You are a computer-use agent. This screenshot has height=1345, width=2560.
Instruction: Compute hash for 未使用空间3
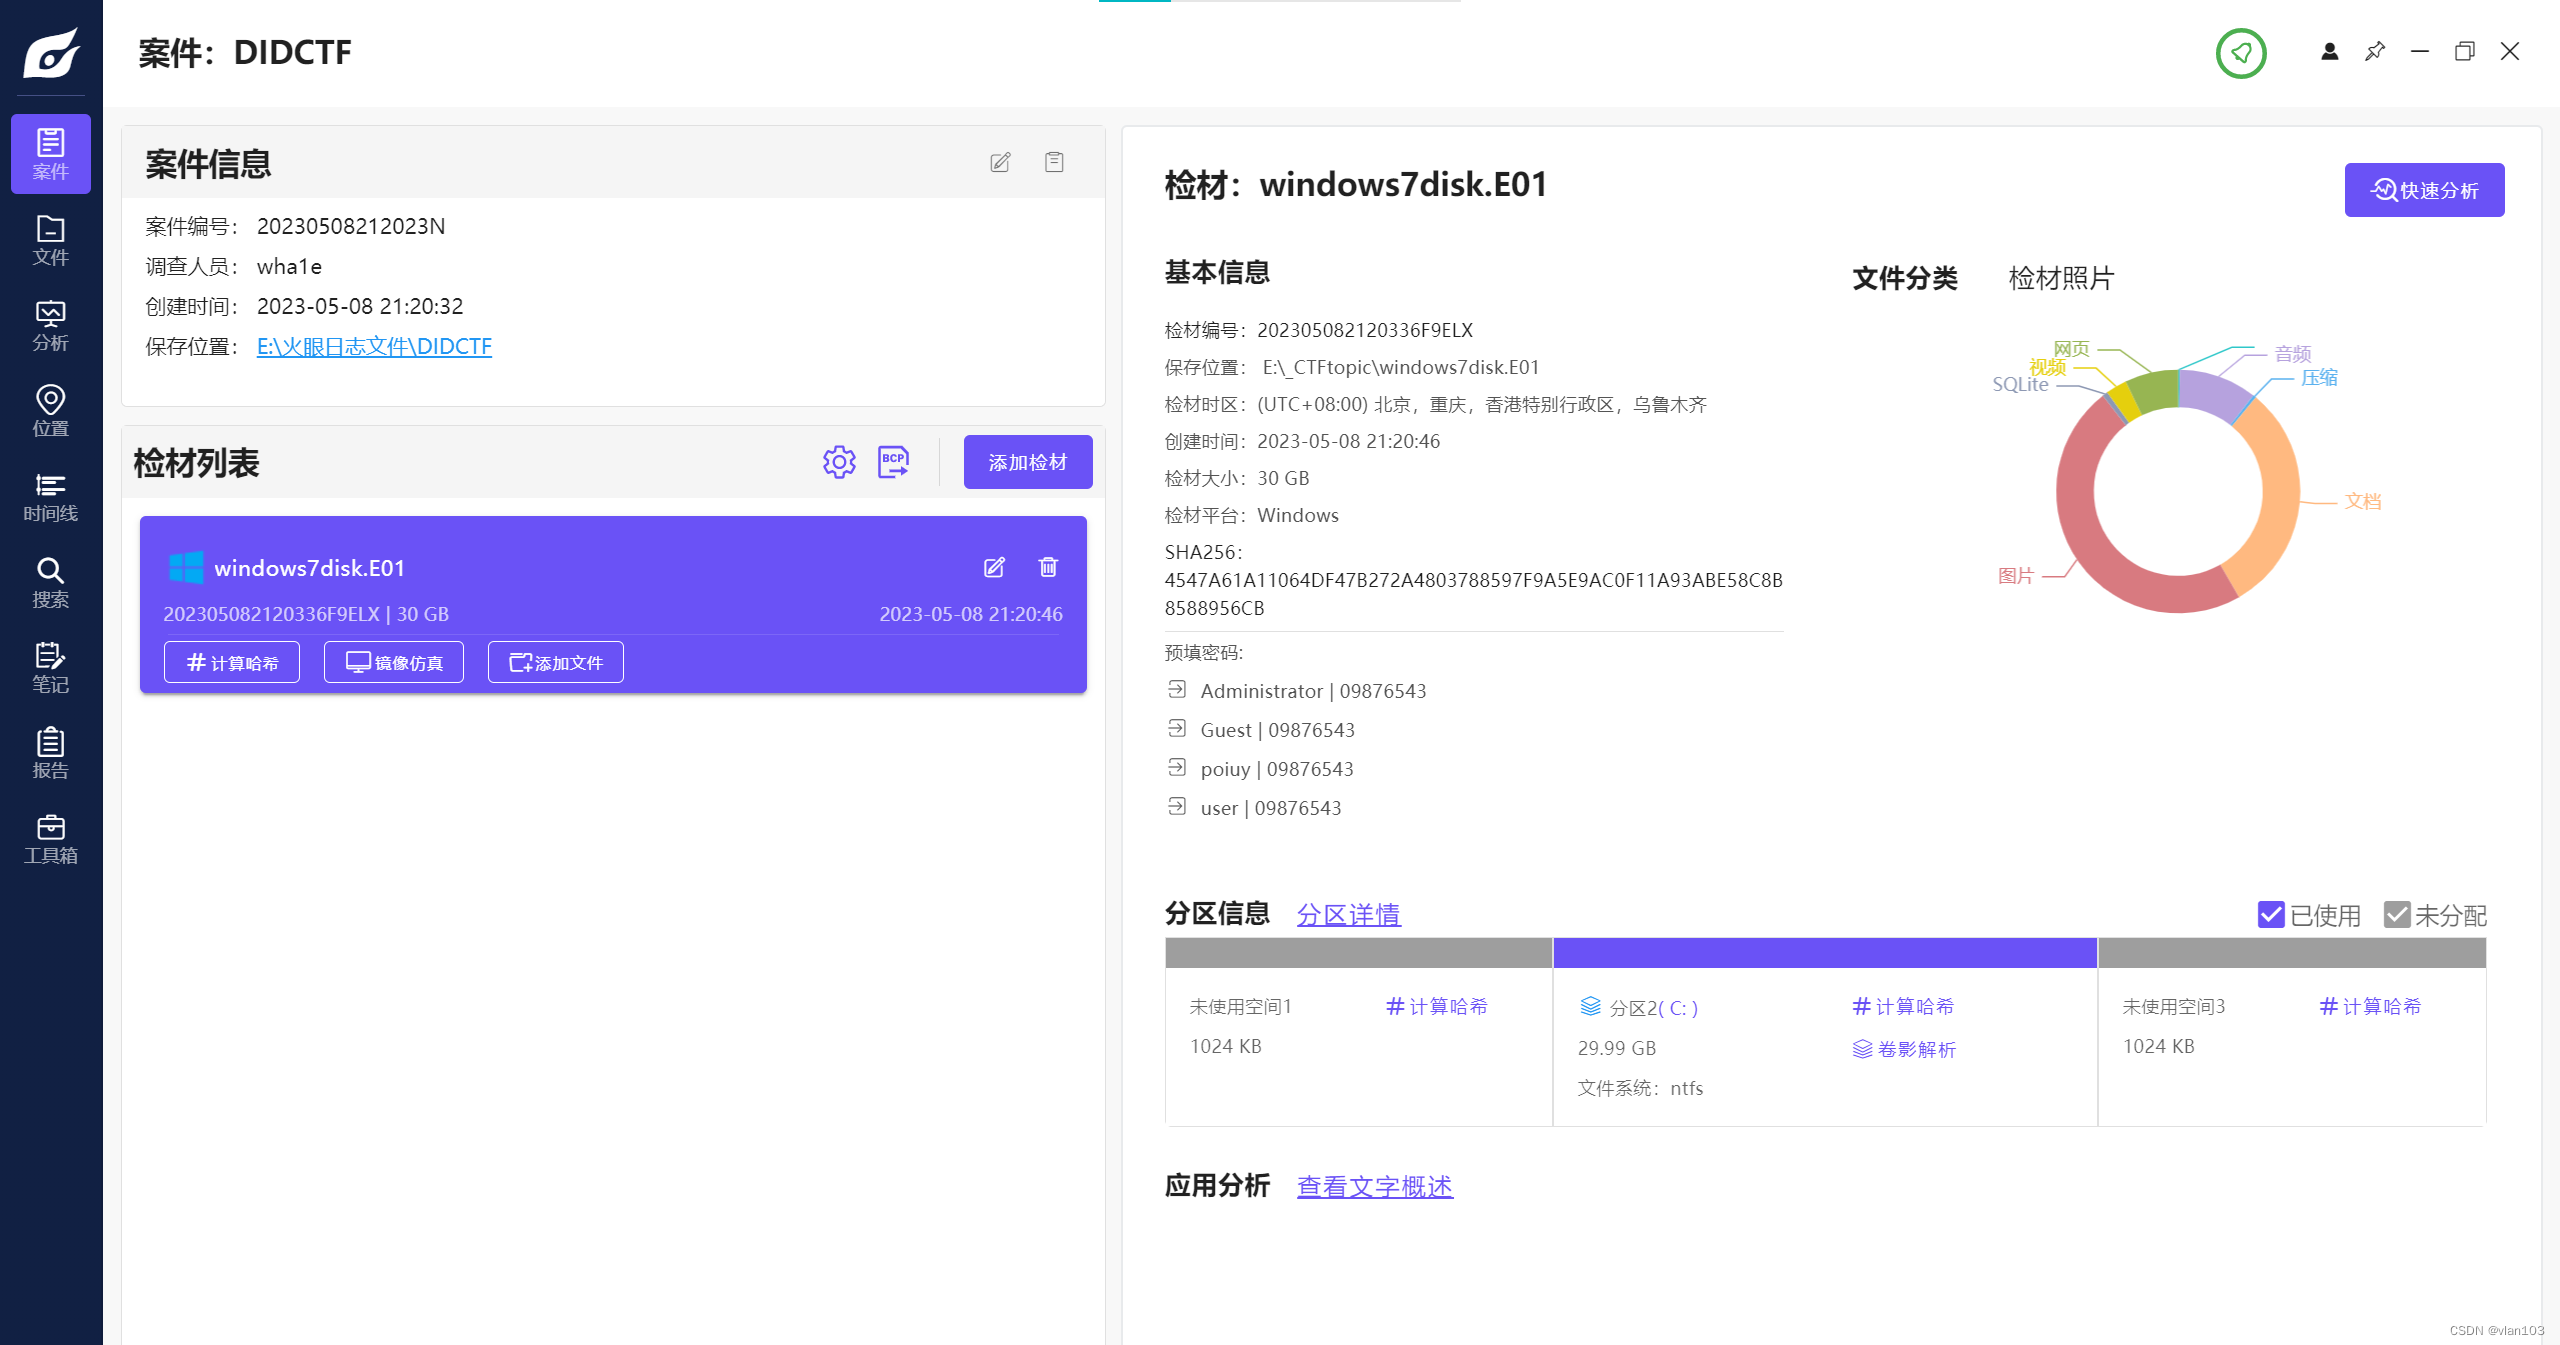[2370, 1006]
